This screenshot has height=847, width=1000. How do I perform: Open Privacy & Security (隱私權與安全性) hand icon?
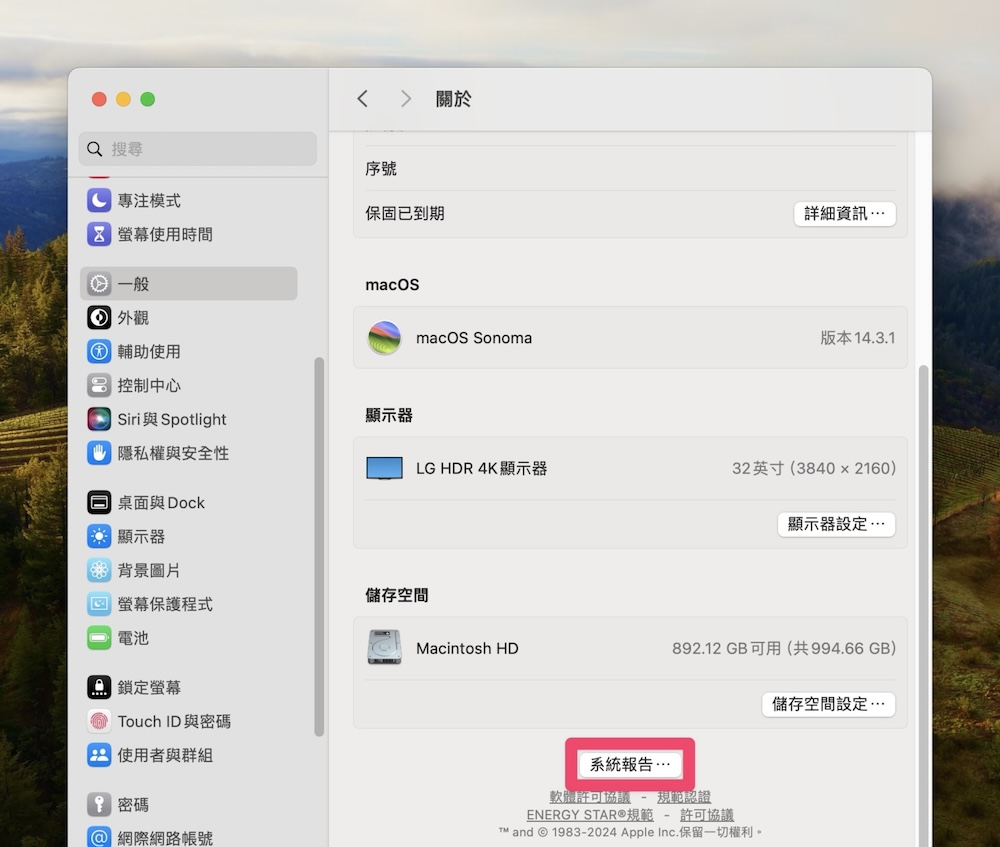tap(99, 453)
